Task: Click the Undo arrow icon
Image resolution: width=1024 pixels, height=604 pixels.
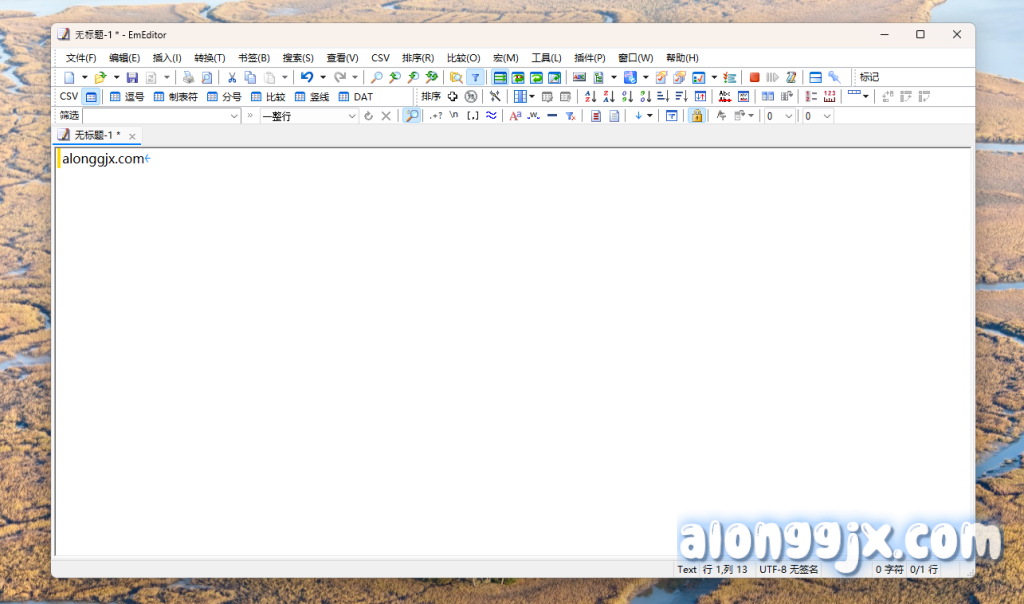Action: pos(306,77)
